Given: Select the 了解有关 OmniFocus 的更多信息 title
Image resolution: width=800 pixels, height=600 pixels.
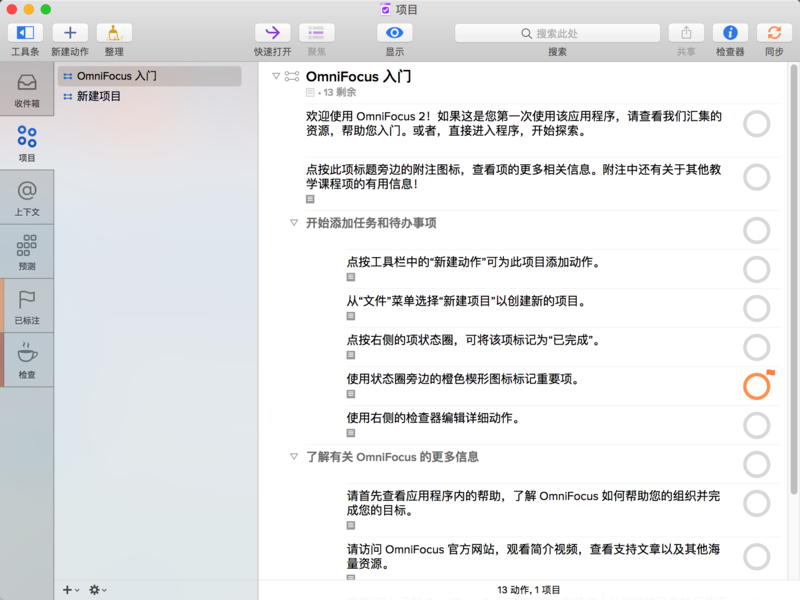Looking at the screenshot, I should pyautogui.click(x=392, y=457).
